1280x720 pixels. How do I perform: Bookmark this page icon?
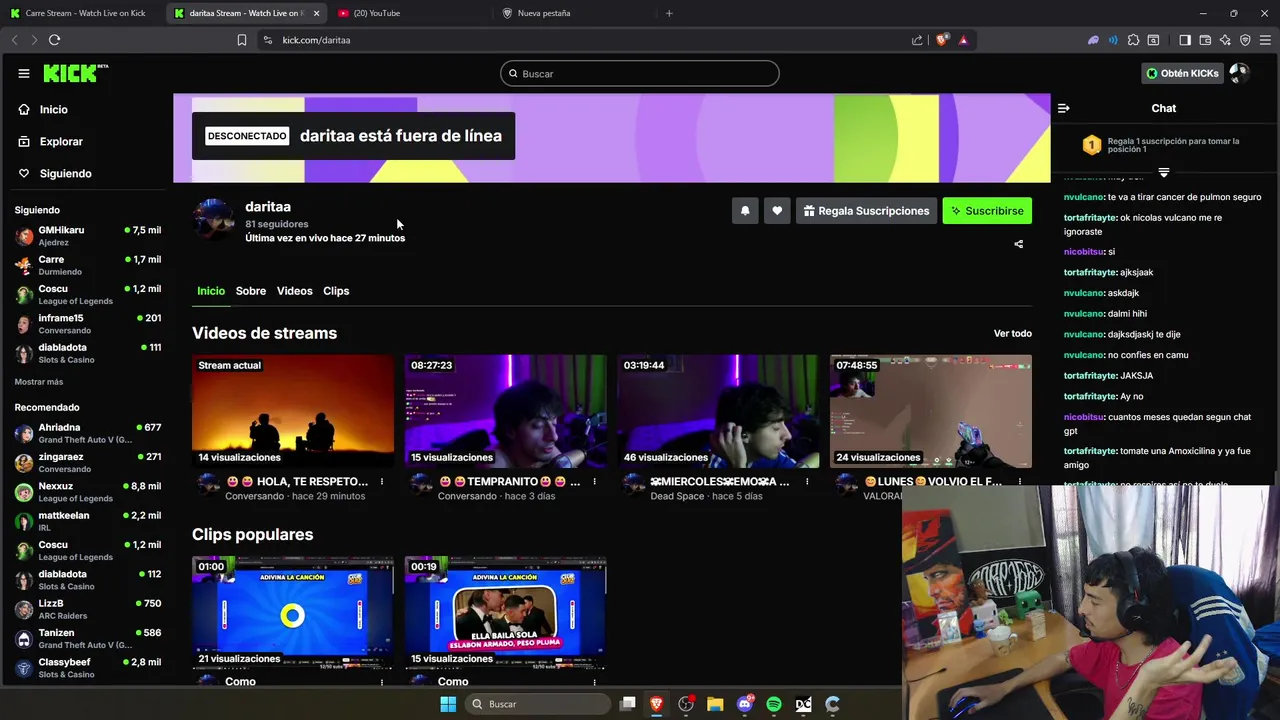click(242, 40)
